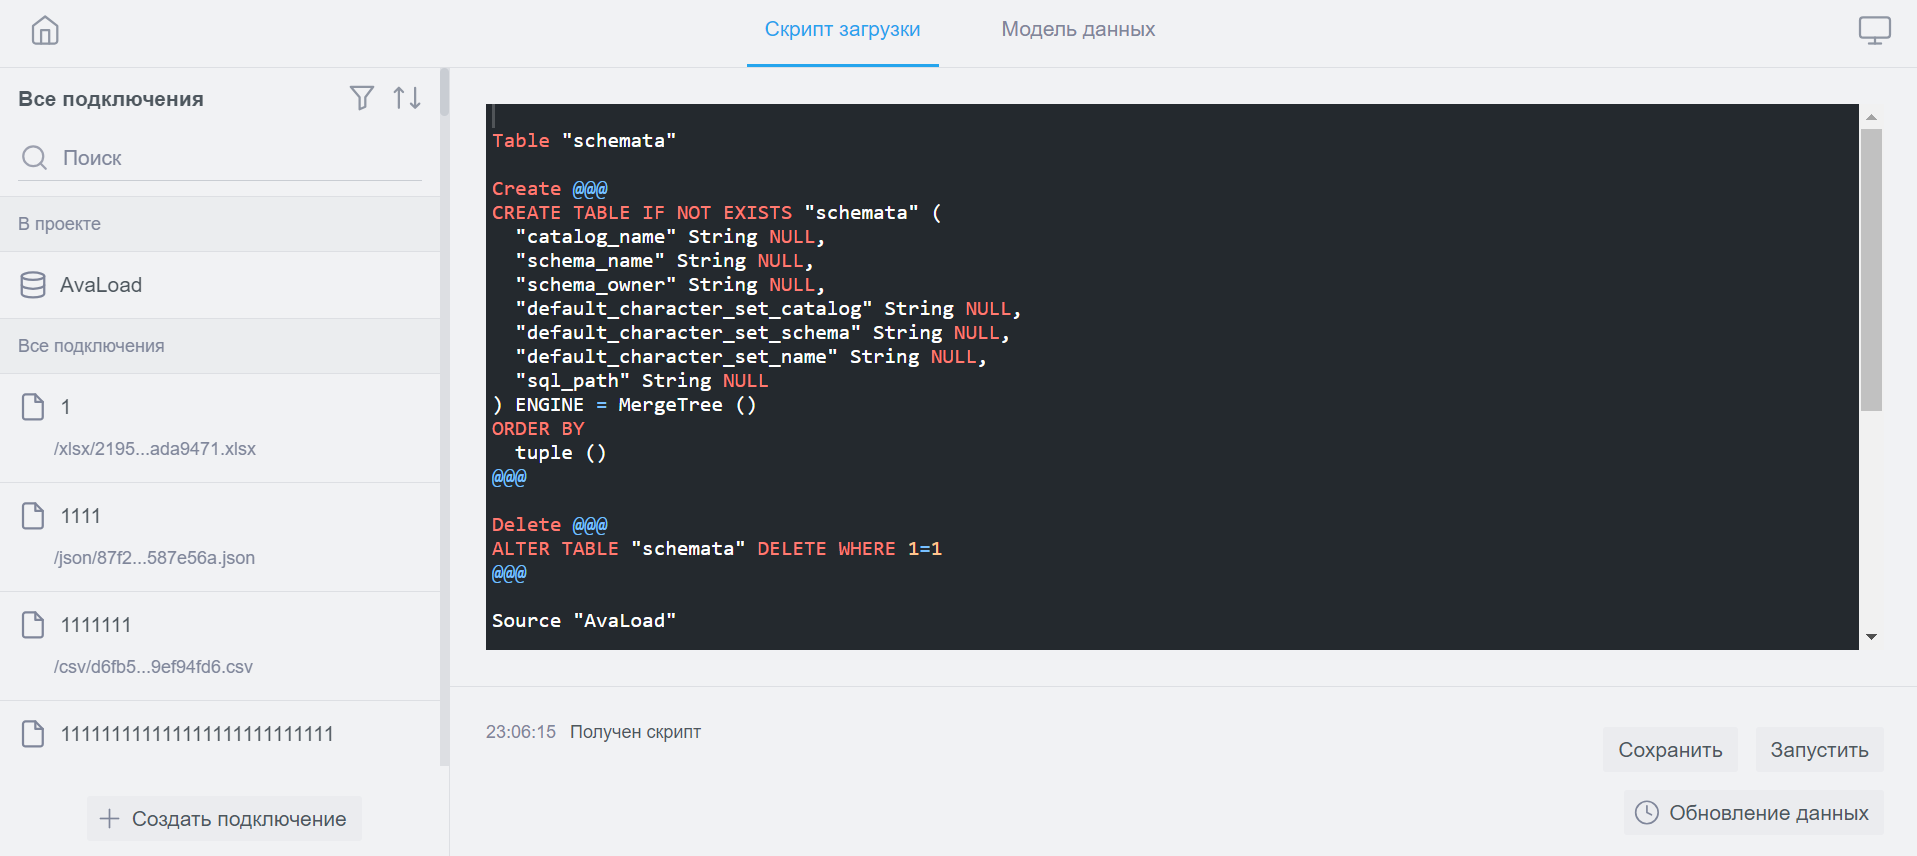Click the home icon
Image resolution: width=1917 pixels, height=856 pixels.
click(45, 31)
